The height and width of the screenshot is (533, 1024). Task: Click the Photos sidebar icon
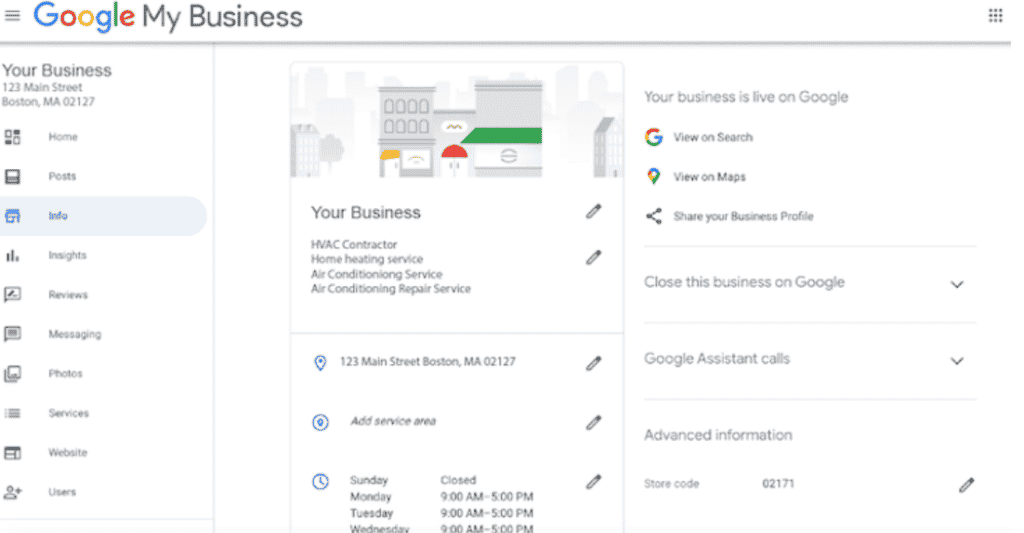[12, 374]
